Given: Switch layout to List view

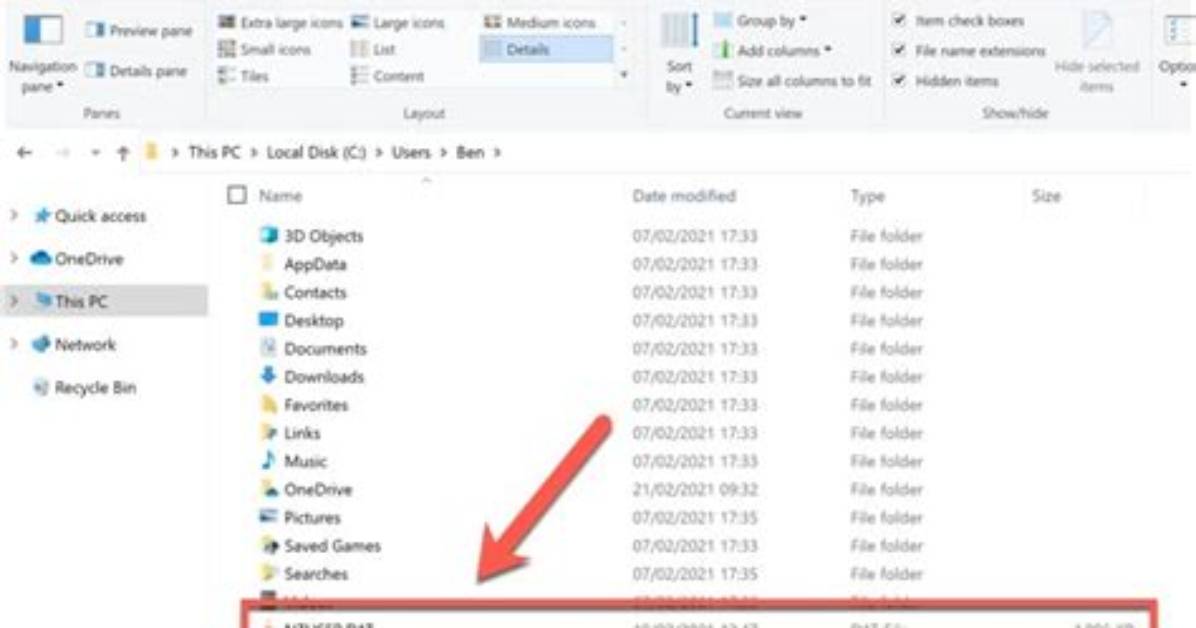Looking at the screenshot, I should click(x=373, y=50).
